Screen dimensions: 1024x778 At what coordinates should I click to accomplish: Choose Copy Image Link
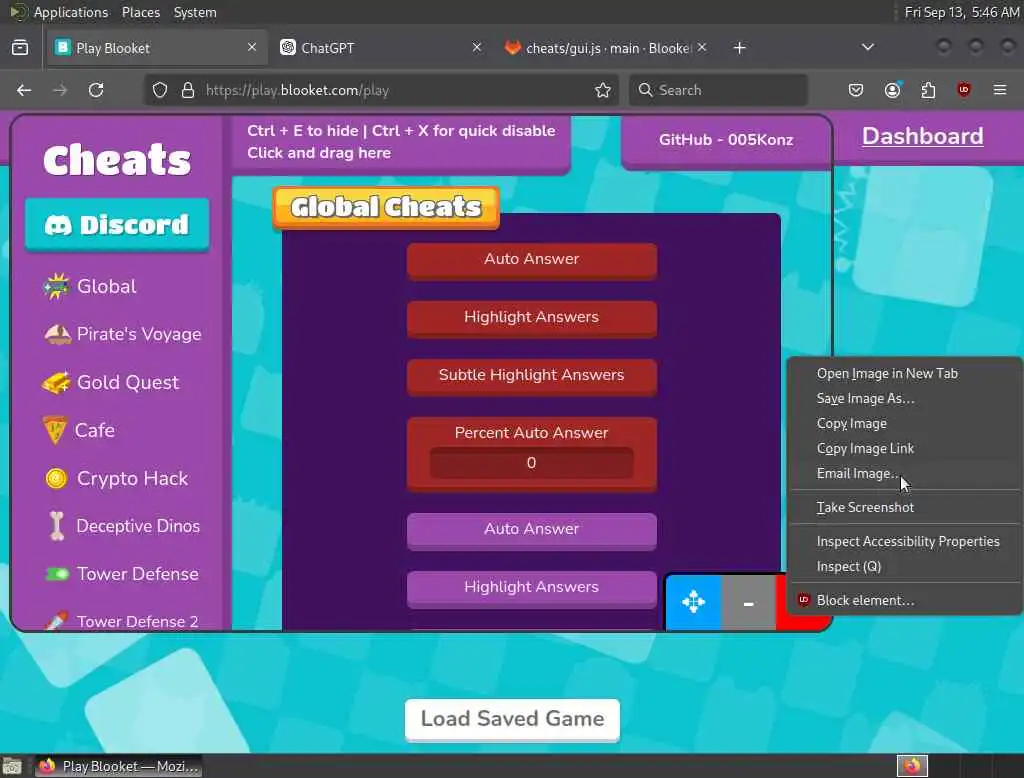point(904,449)
